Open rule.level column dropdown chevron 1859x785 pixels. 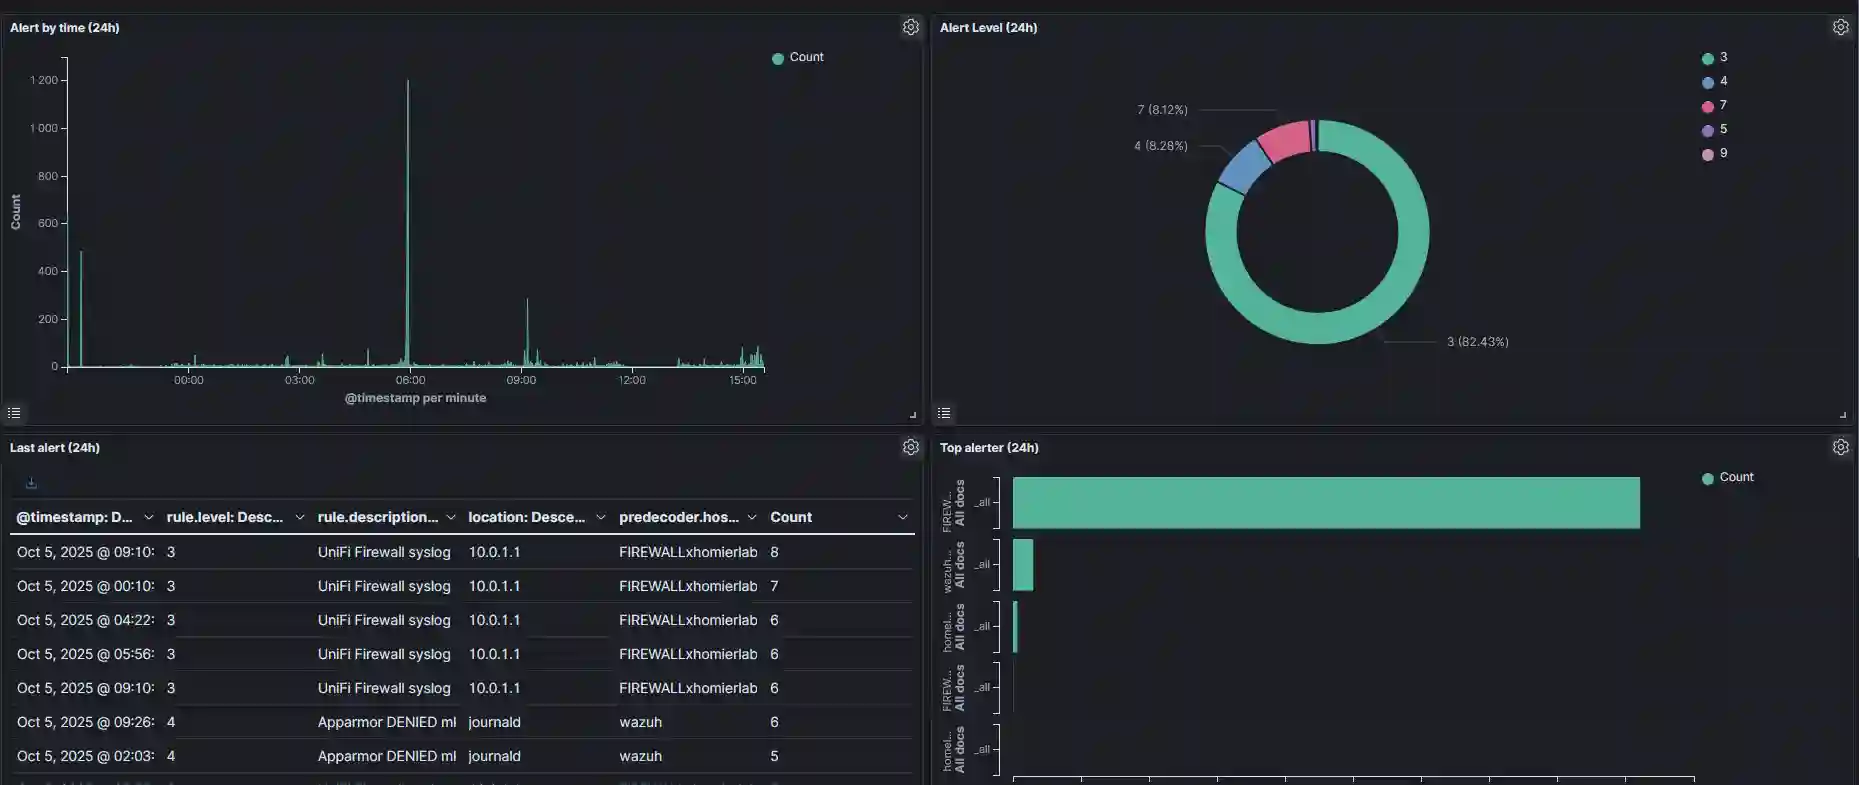[299, 517]
